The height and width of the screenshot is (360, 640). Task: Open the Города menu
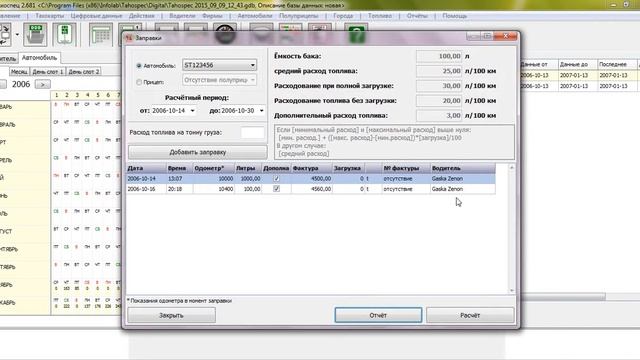click(343, 16)
